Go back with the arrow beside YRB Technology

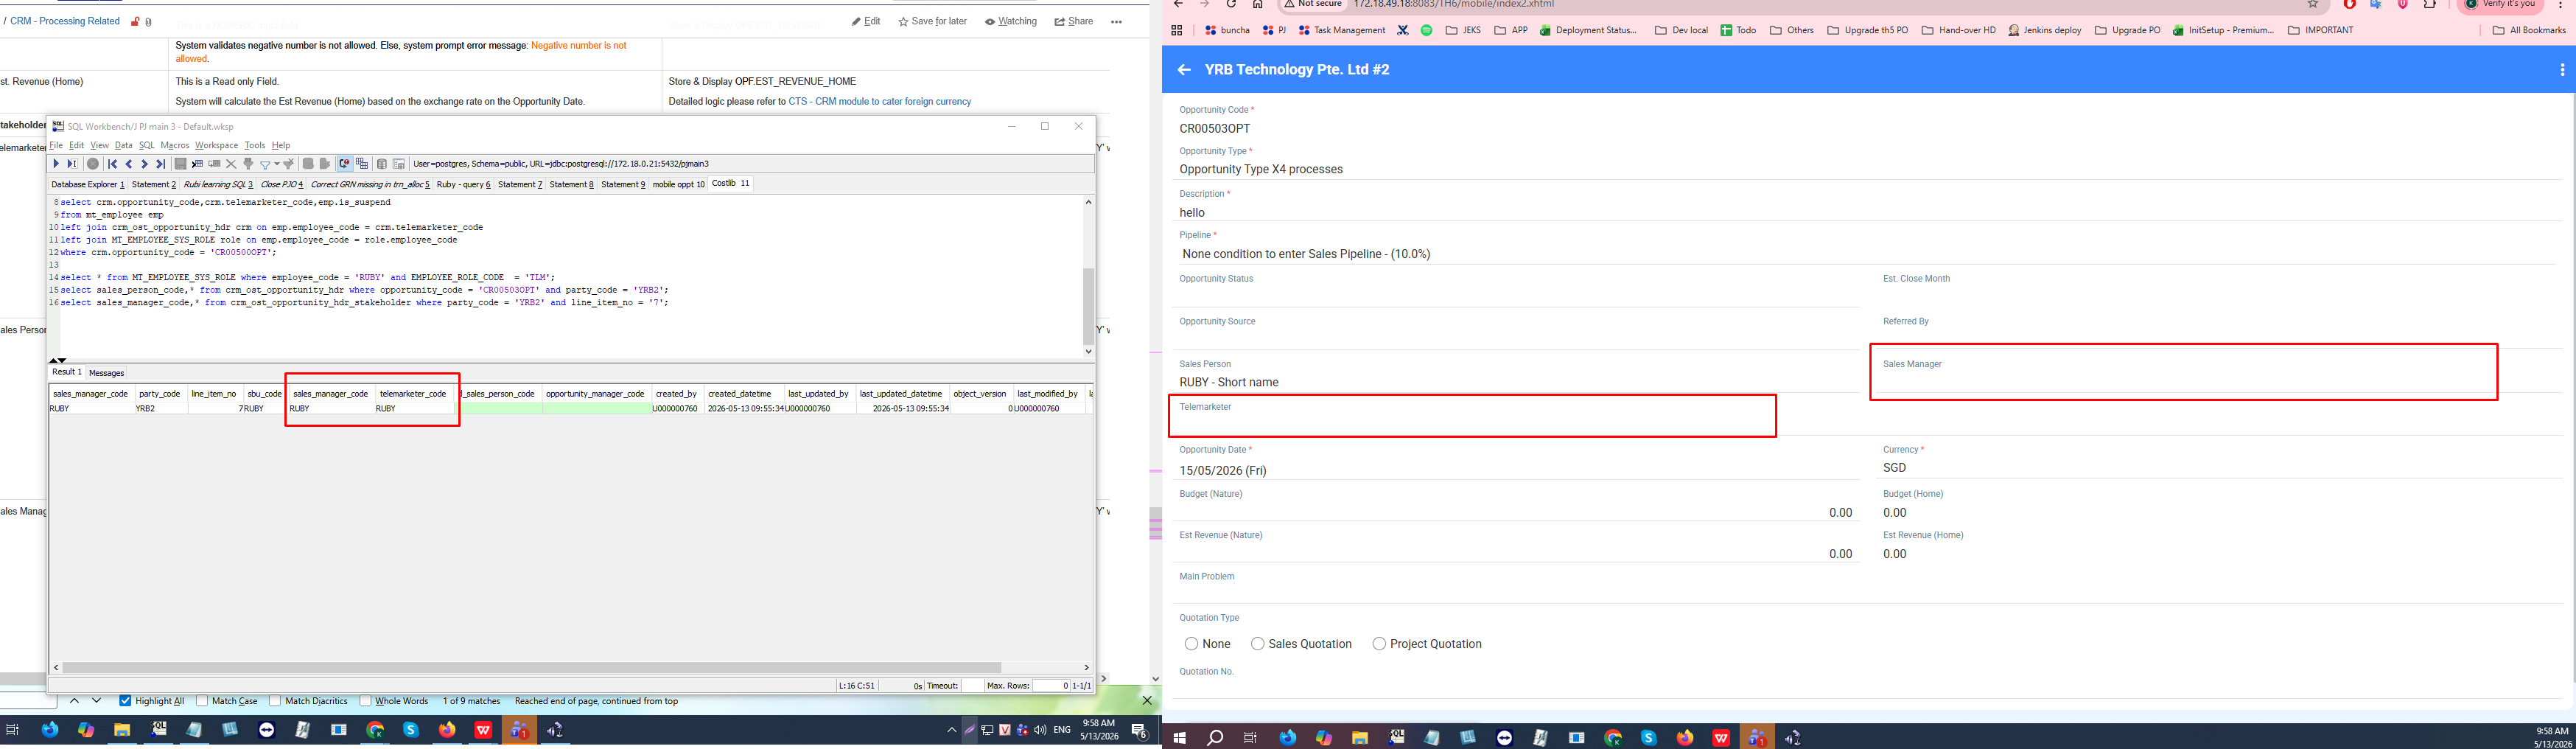click(1184, 70)
